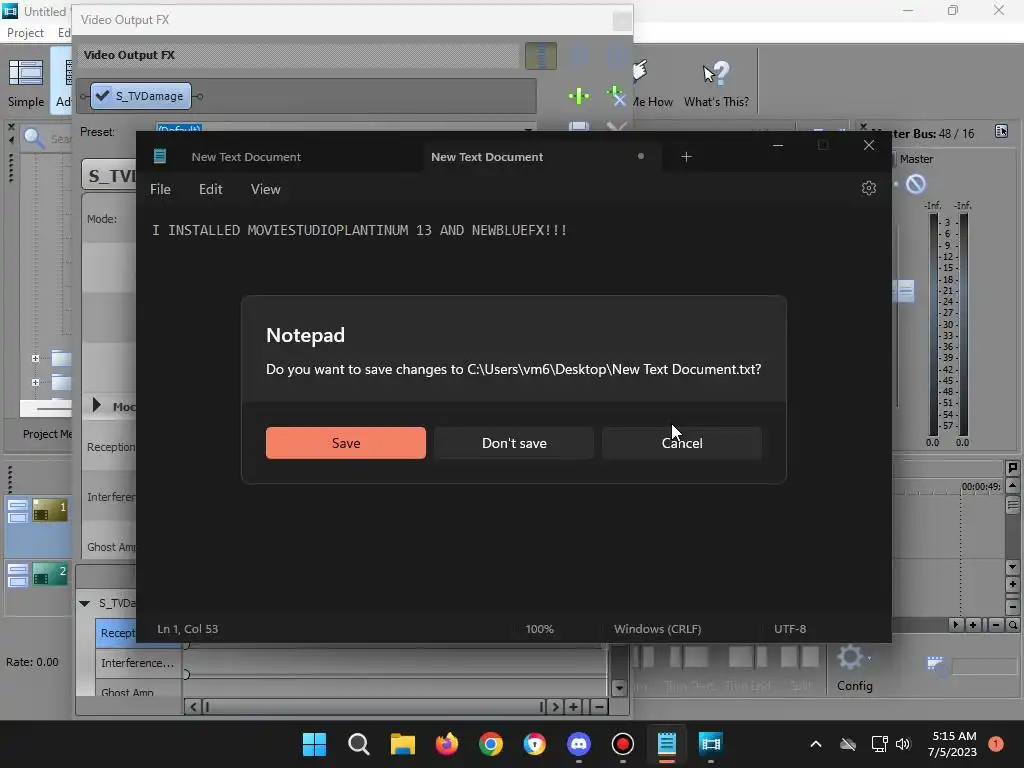Click the timeline zoom magnifier icon
The height and width of the screenshot is (768, 1024).
1012,625
